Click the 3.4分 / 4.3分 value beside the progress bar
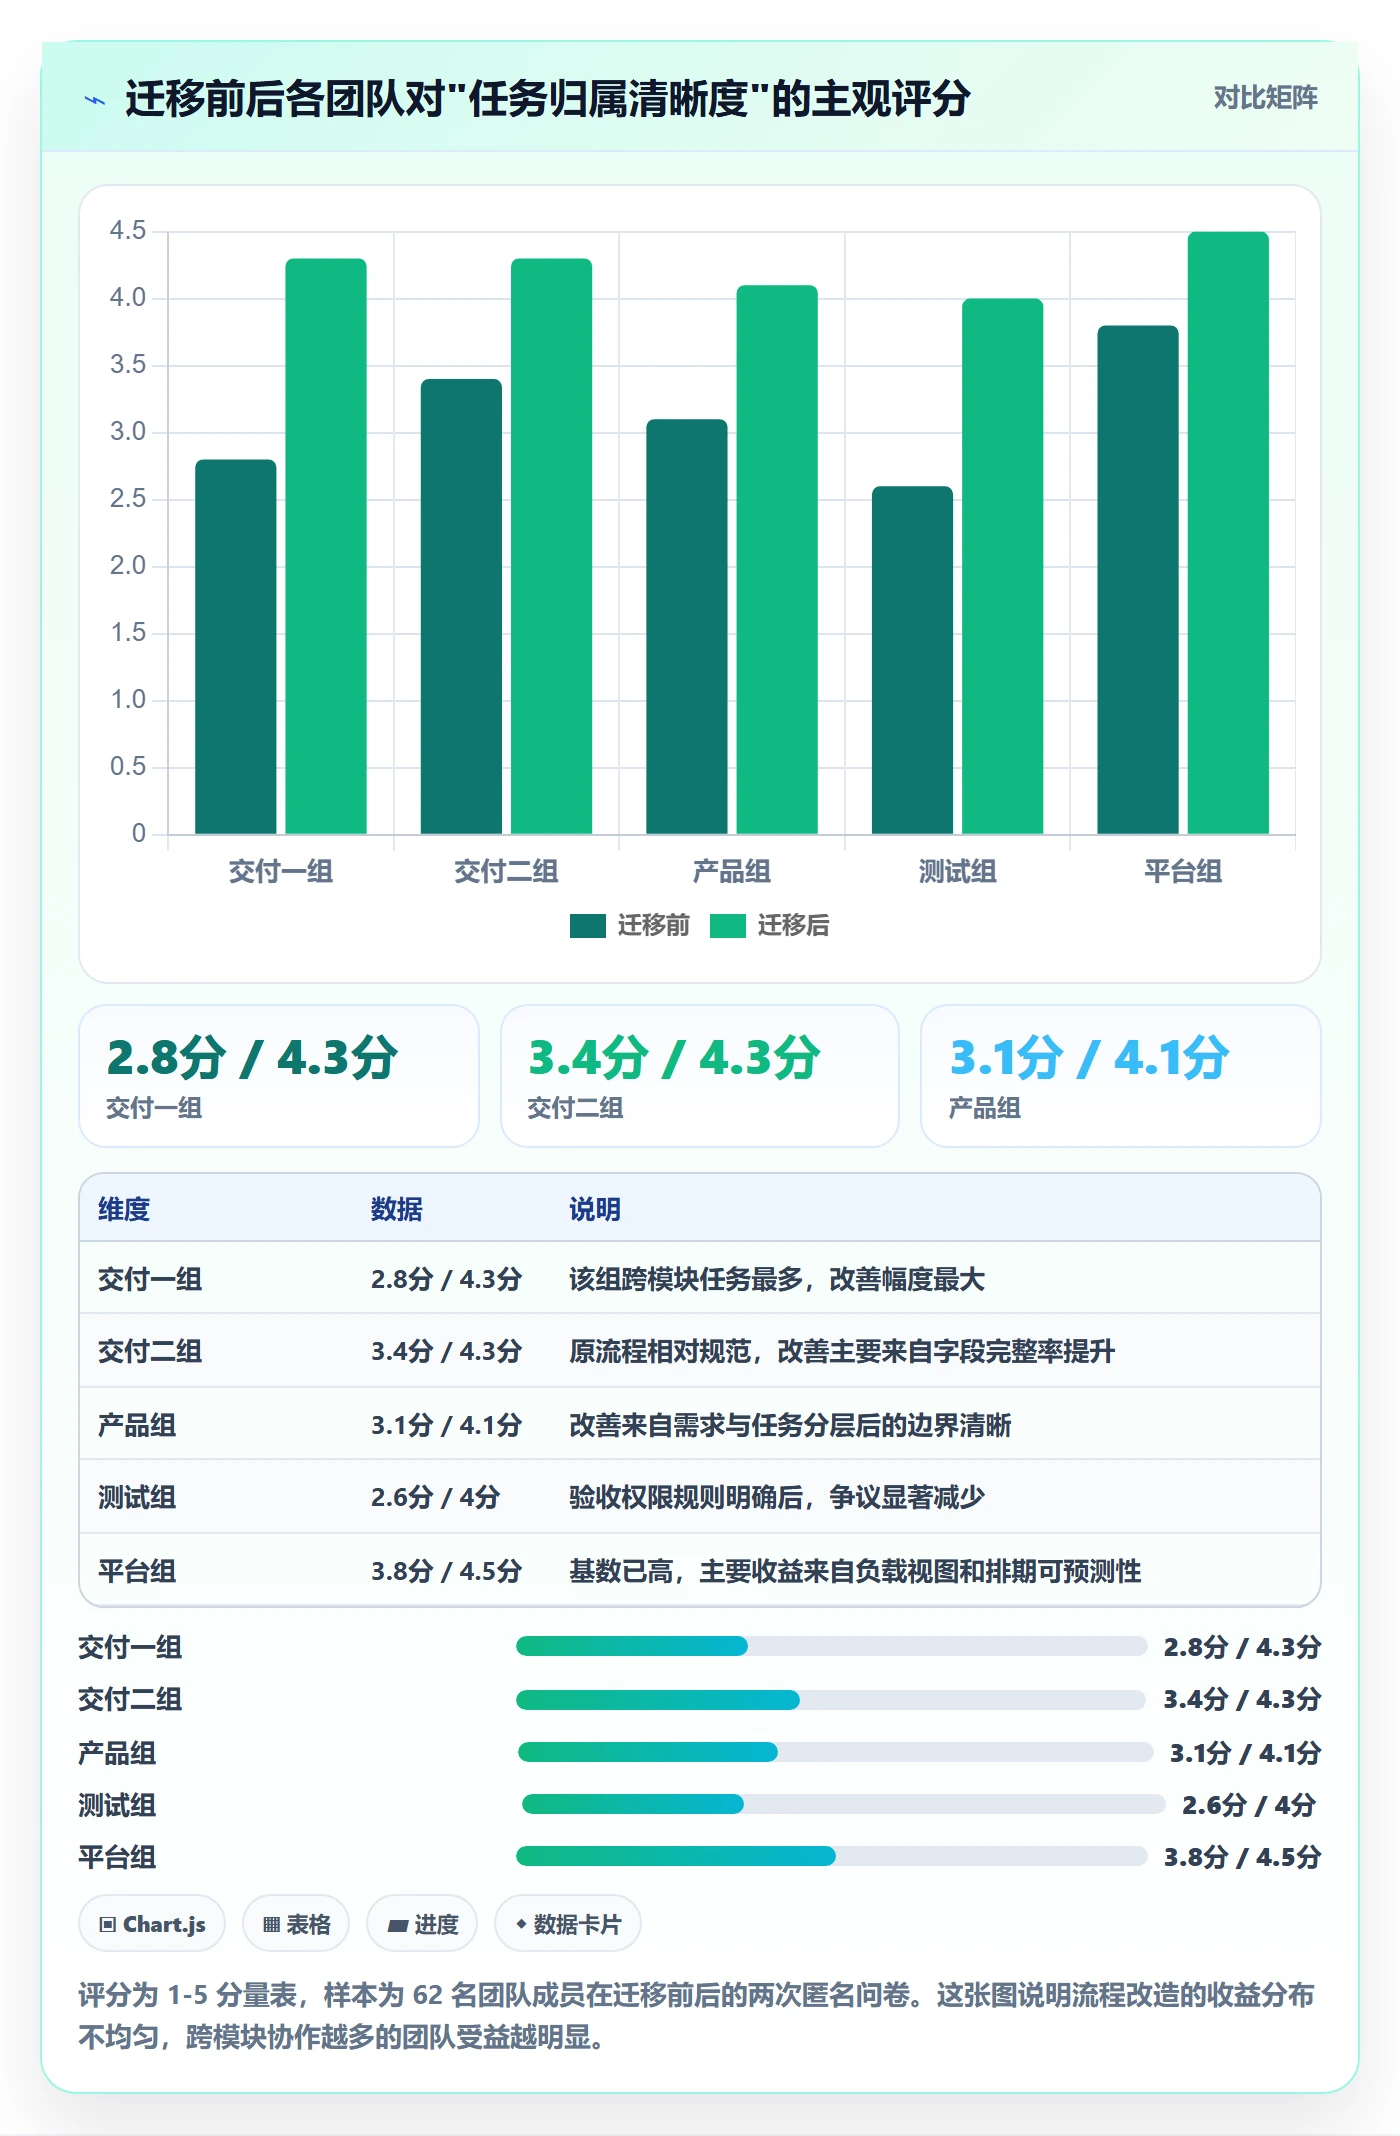The height and width of the screenshot is (2136, 1400). coord(1242,1699)
